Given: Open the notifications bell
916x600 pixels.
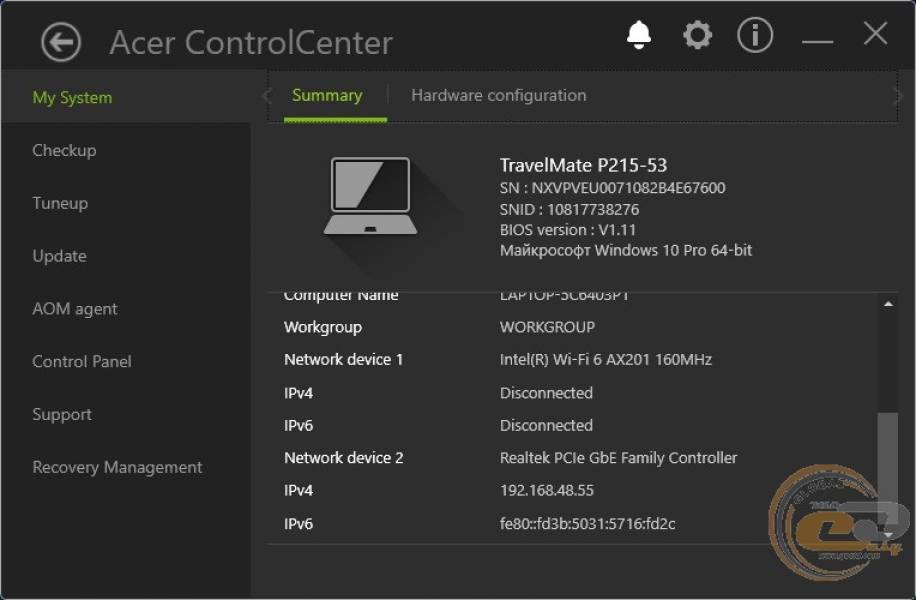Looking at the screenshot, I should pos(639,35).
